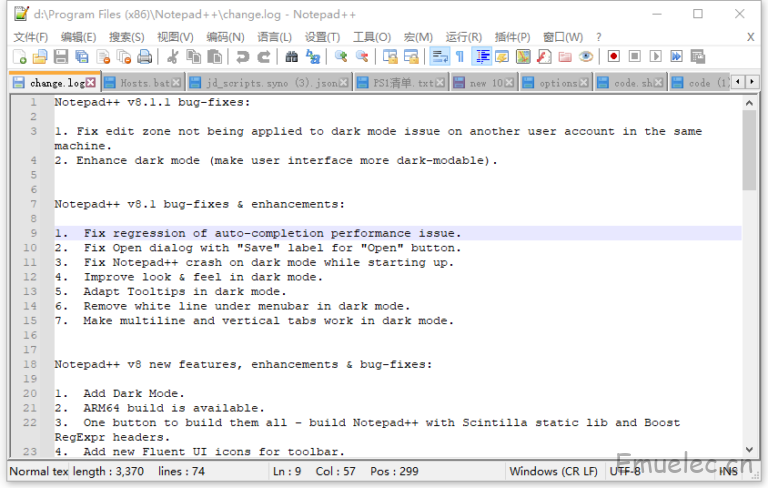Toggle synchronized horizontal scrolling icon
This screenshot has height=488, width=768.
click(411, 57)
